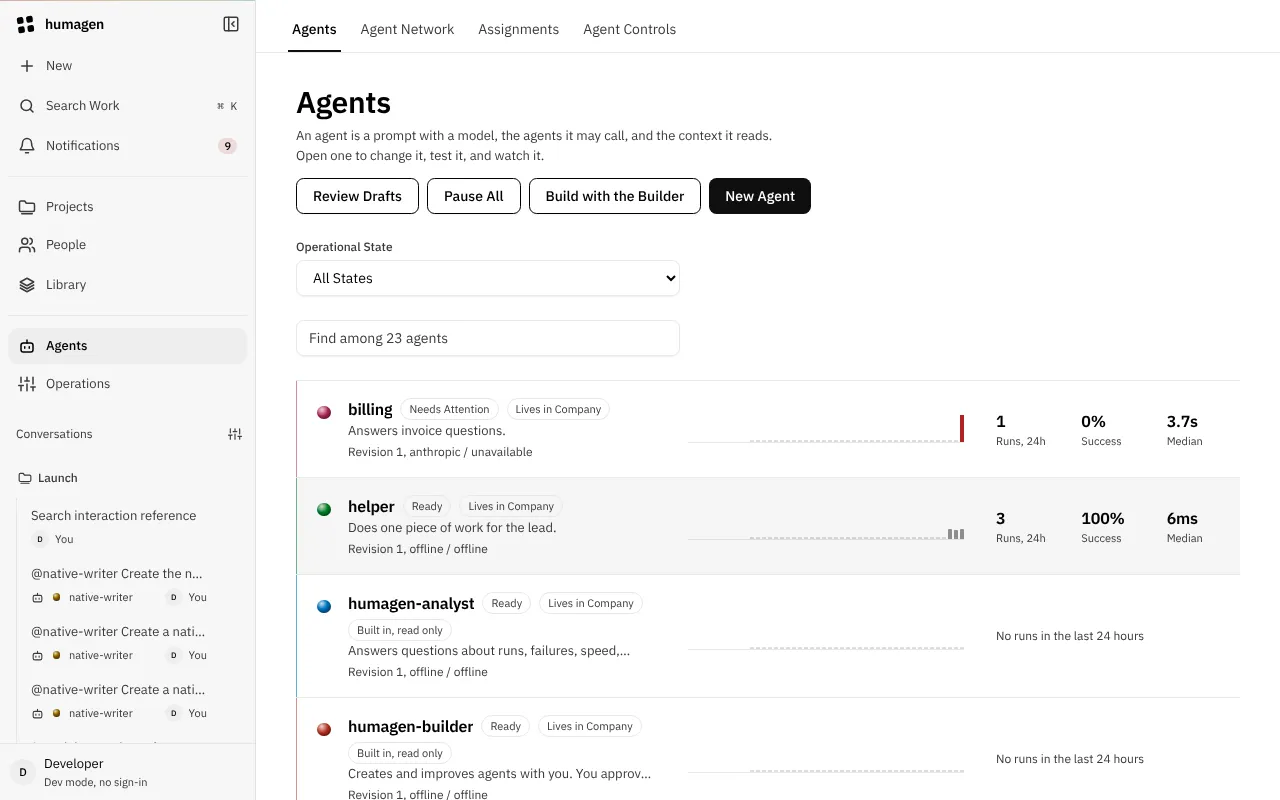Create a New Agent

point(760,196)
